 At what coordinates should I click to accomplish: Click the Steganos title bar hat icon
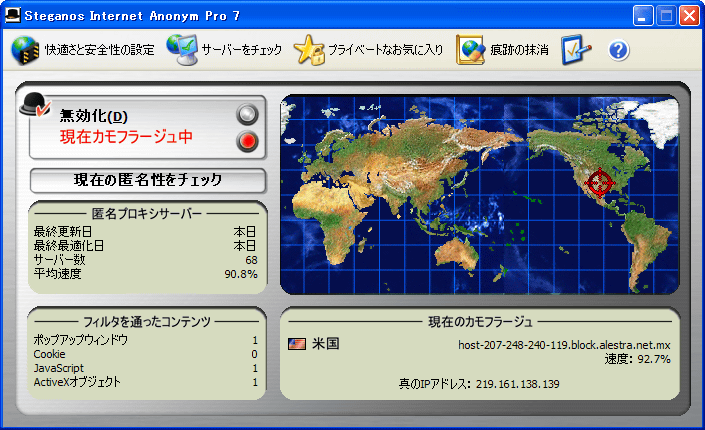tap(13, 15)
